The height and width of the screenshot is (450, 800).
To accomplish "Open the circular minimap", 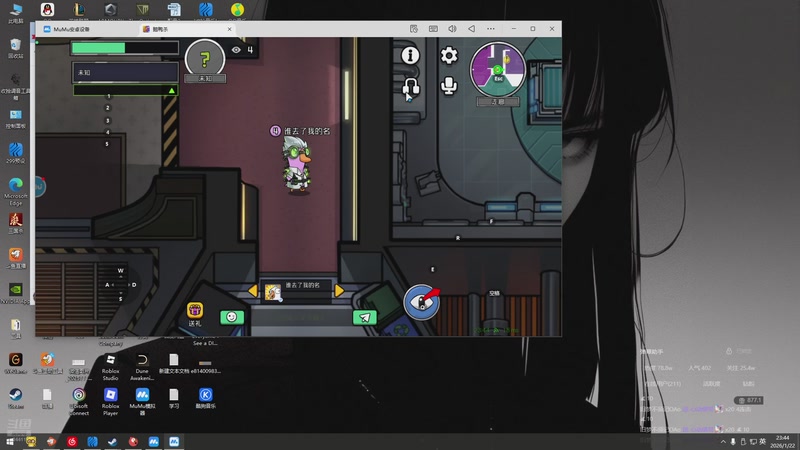I will 497,69.
